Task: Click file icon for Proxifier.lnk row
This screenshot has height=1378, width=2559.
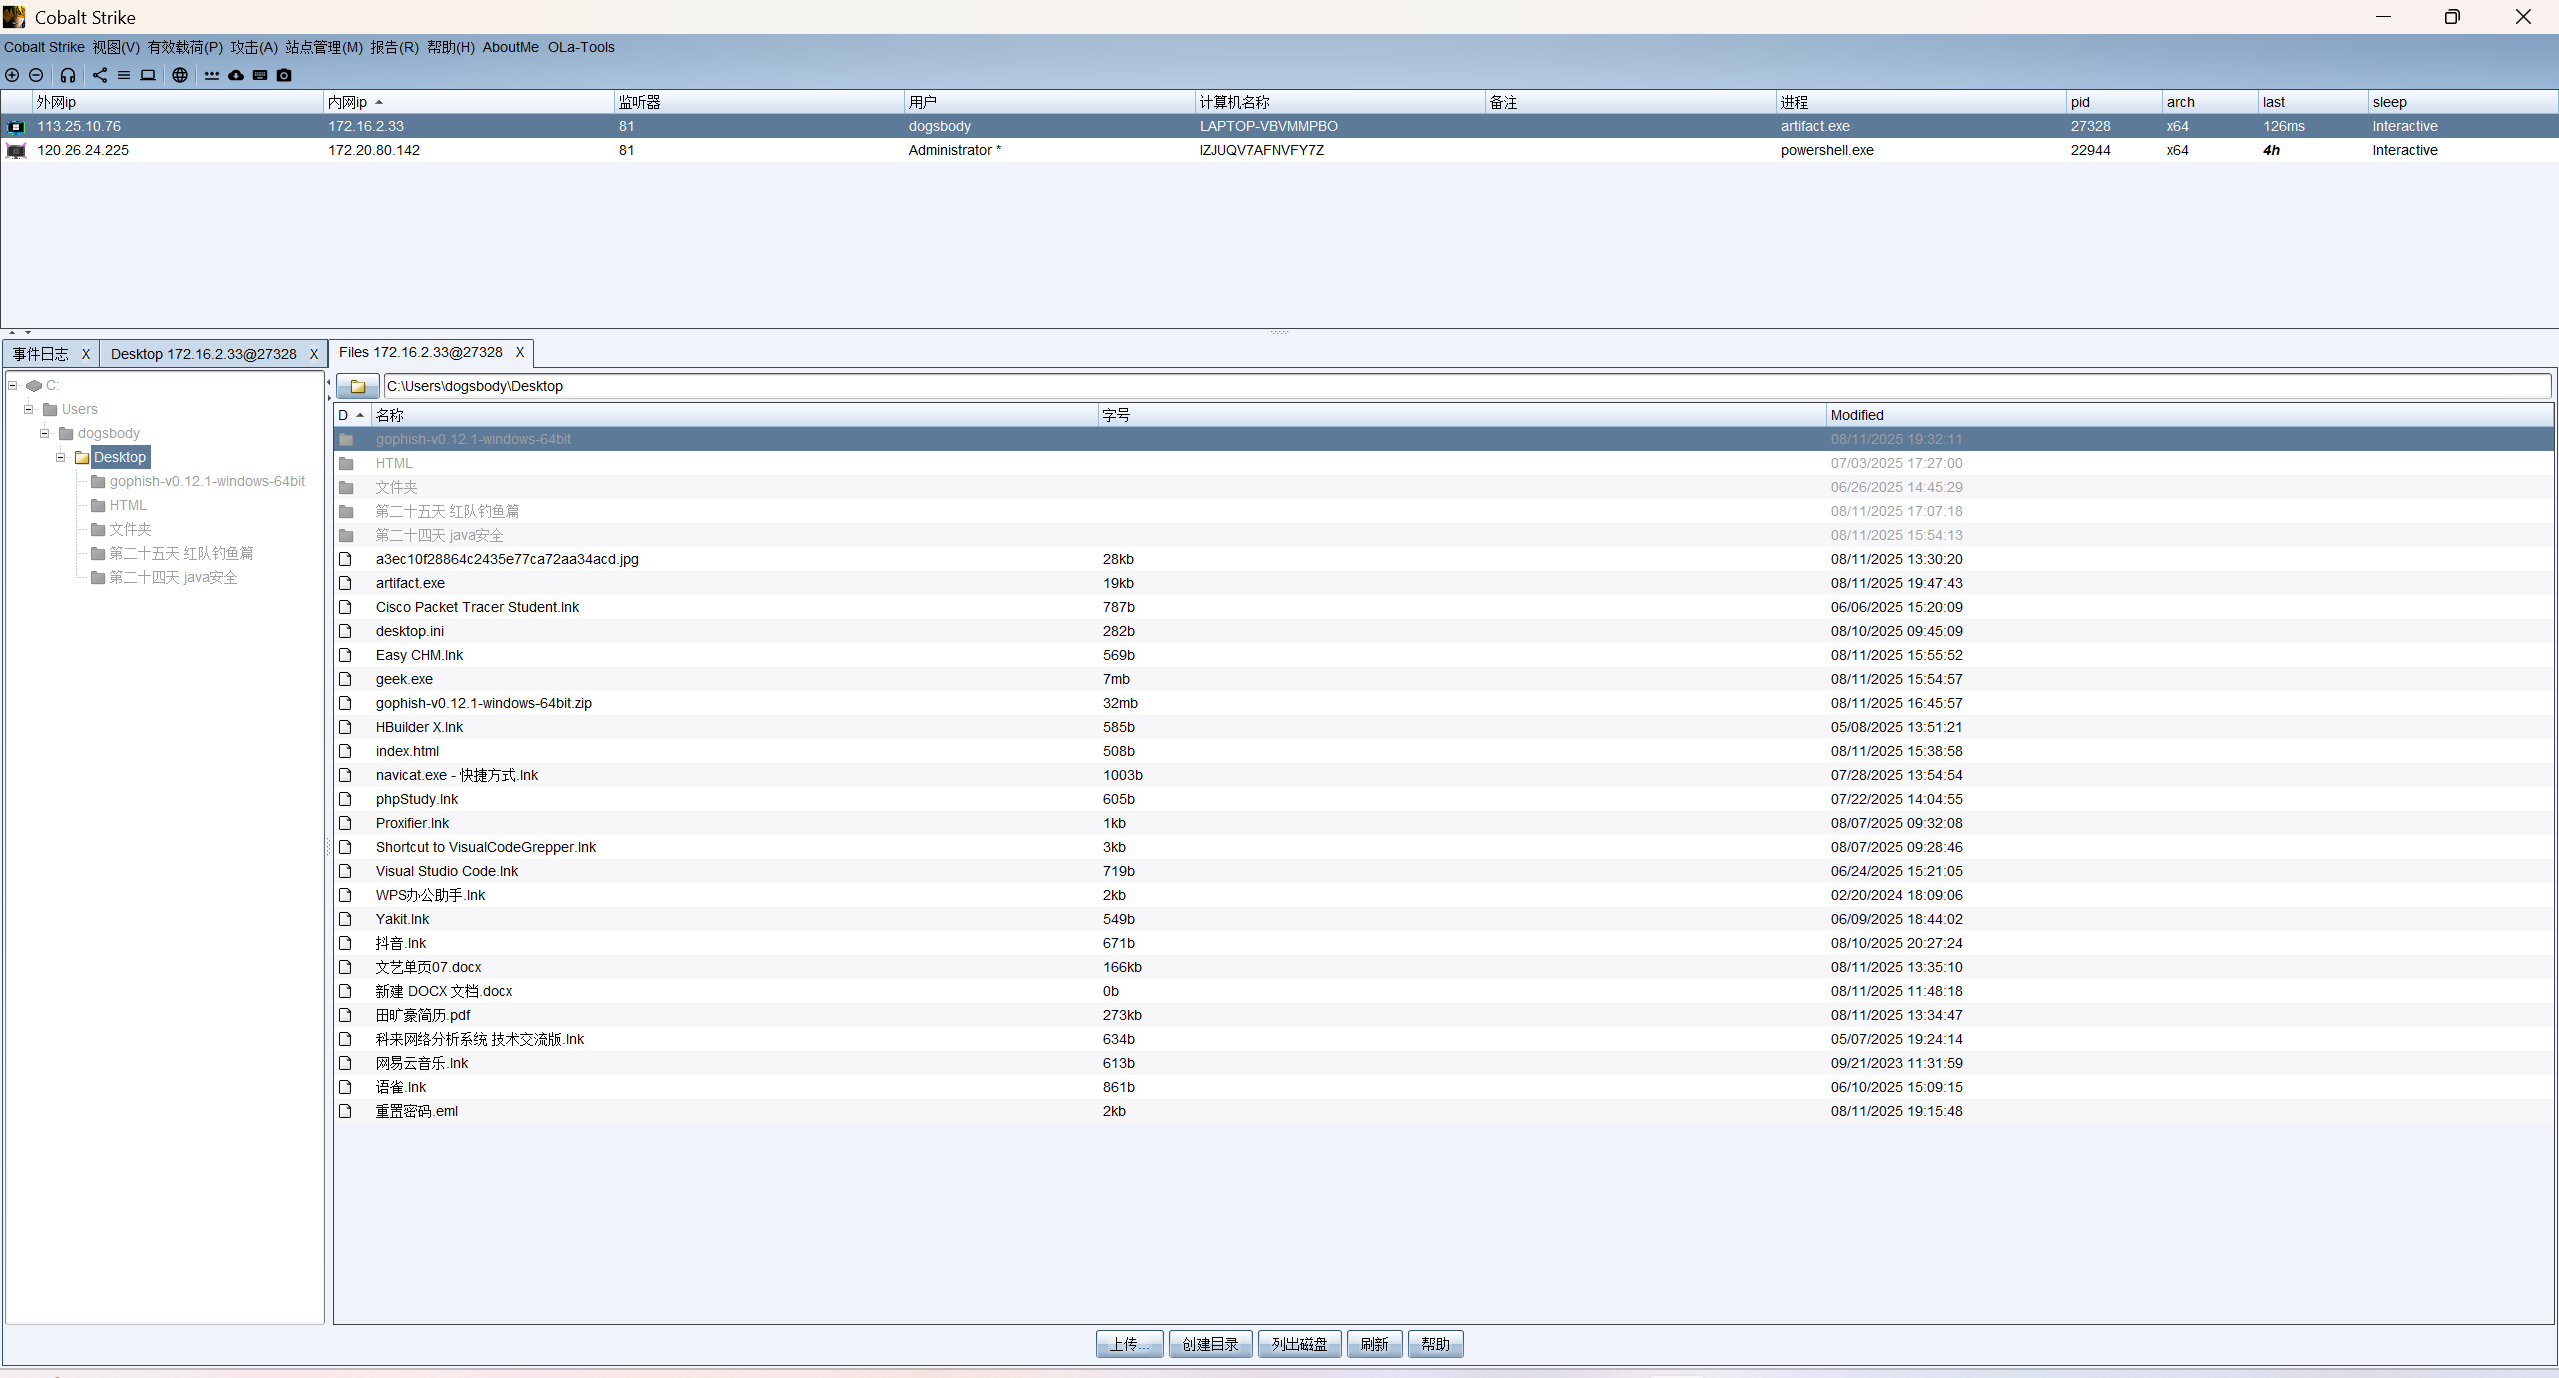Action: (345, 824)
